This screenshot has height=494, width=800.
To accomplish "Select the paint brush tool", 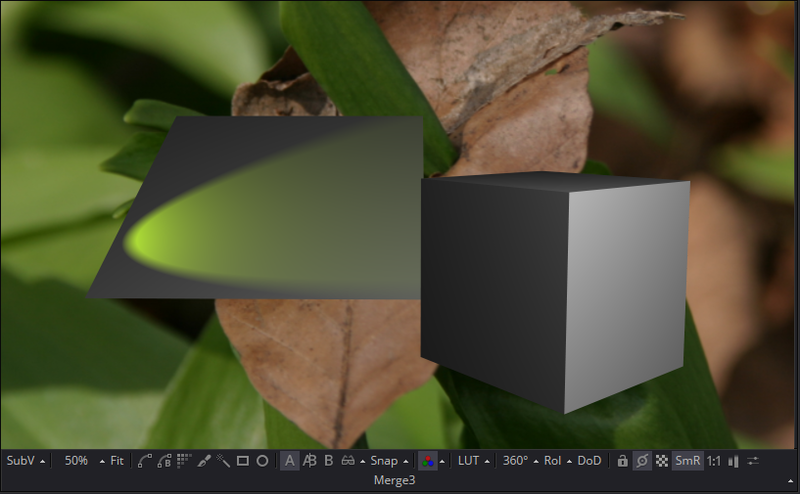I will [x=204, y=461].
